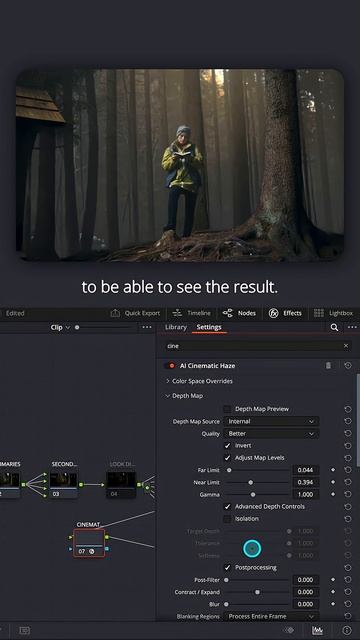Viewport: 360px width, 640px height.
Task: Open effects panel three-dot options menu
Action: 352,327
